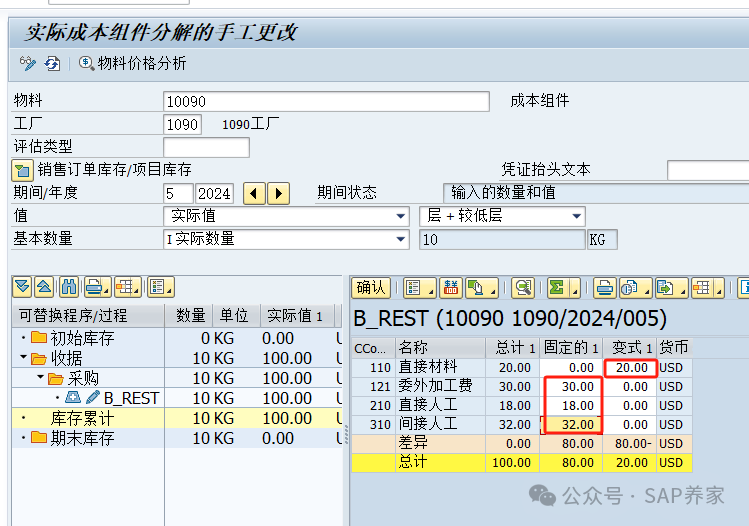The width and height of the screenshot is (749, 526).
Task: Click the magnifier search icon in right toolbar
Action: coord(523,288)
